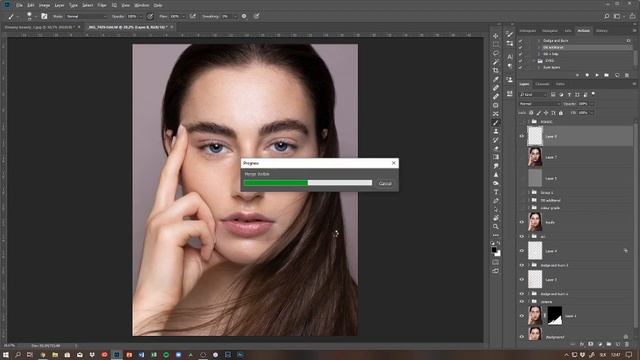Add a layer style (fx)
640x360 pixels.
tap(582, 344)
